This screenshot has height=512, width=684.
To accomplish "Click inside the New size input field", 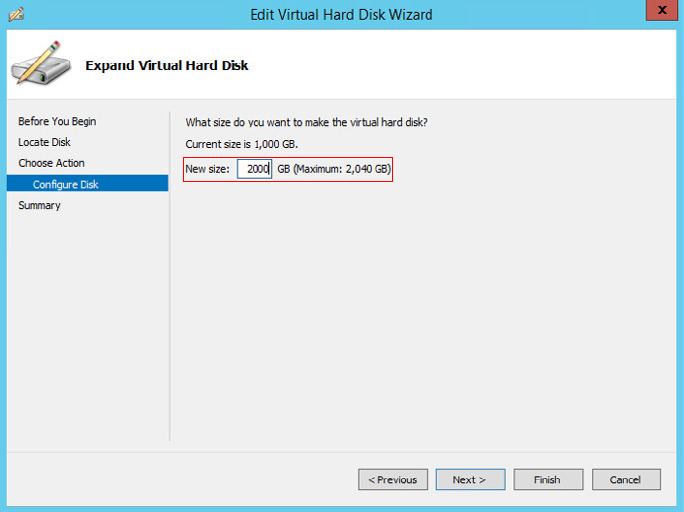I will click(254, 169).
